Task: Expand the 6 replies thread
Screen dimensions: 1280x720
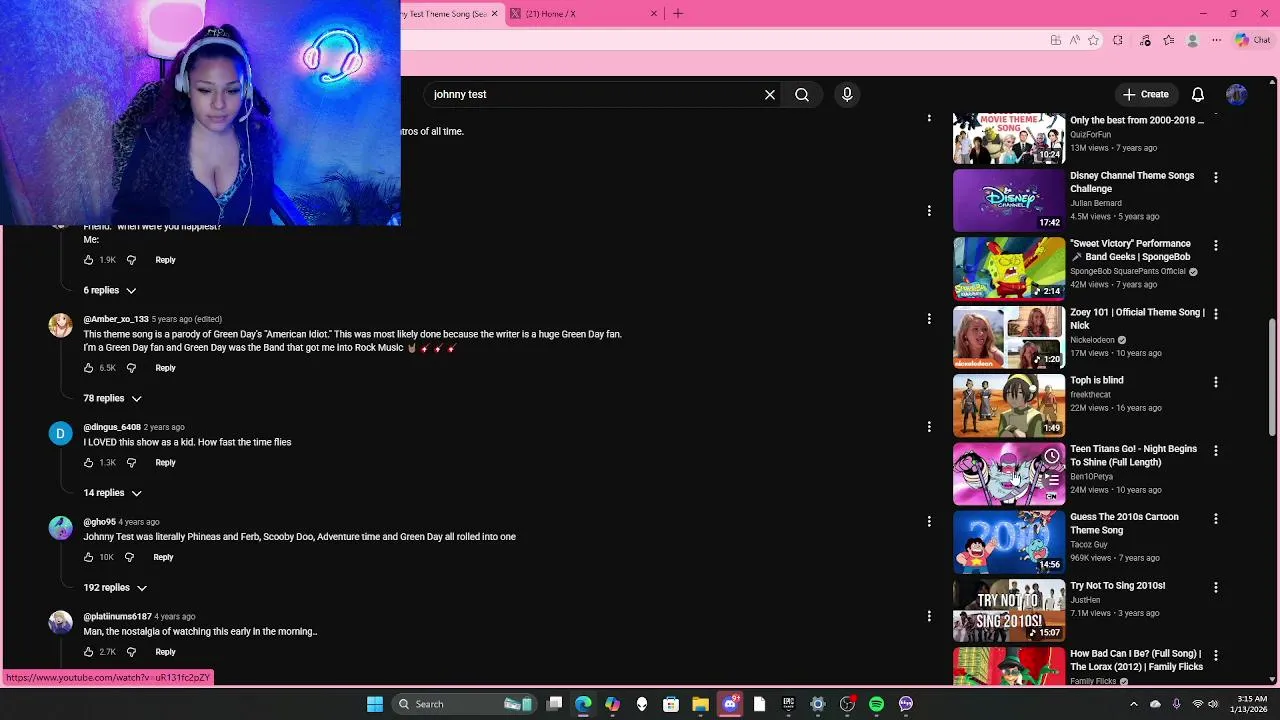Action: pyautogui.click(x=109, y=290)
